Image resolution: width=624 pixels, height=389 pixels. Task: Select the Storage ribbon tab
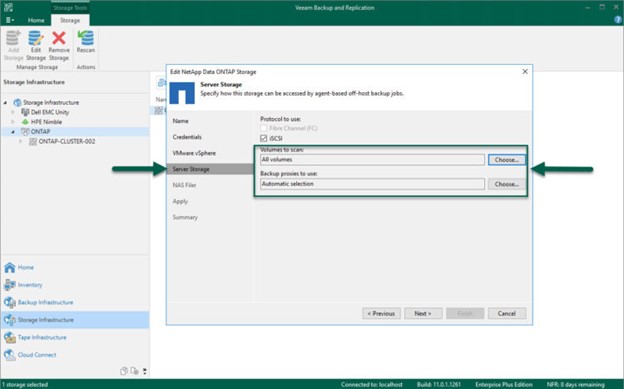[x=70, y=20]
